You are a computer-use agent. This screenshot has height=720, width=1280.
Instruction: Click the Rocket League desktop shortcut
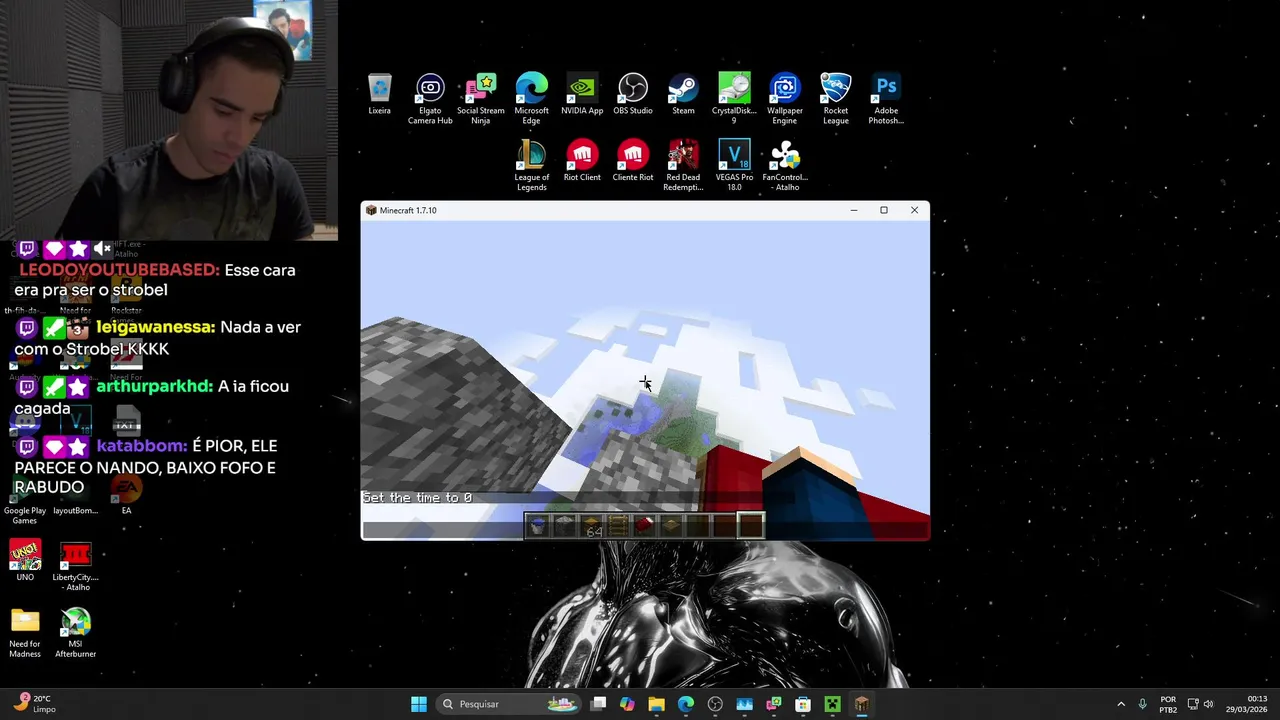coord(836,98)
